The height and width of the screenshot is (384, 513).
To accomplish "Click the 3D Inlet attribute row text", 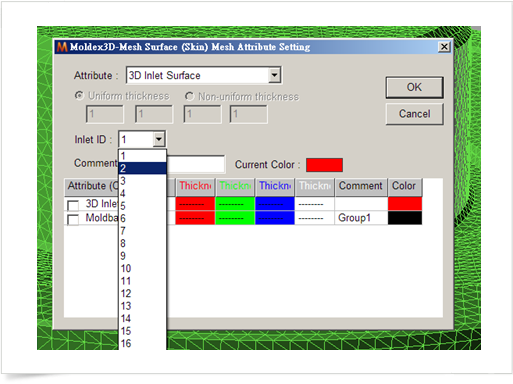I will click(102, 203).
